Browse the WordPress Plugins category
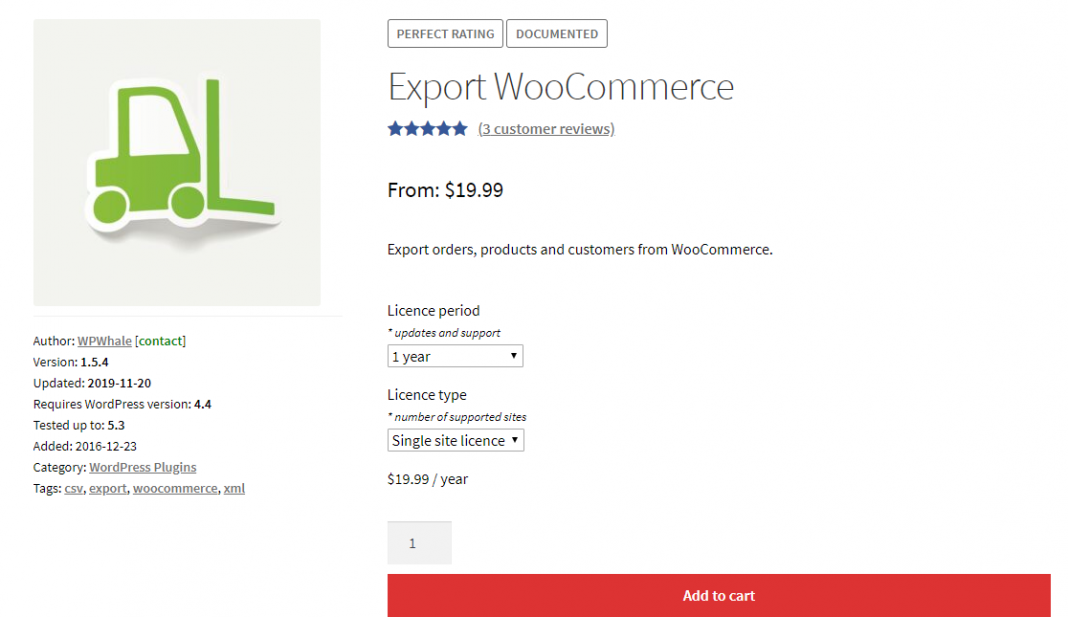The height and width of the screenshot is (617, 1068). (x=142, y=467)
